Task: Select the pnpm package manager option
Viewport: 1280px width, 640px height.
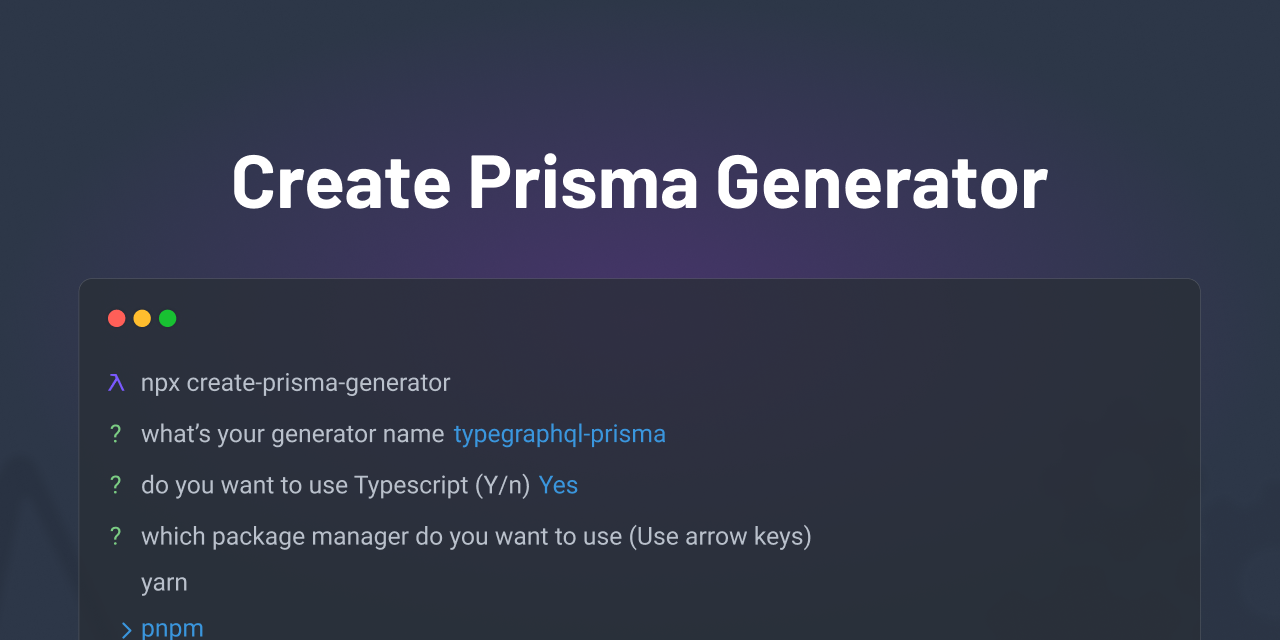Action: [x=172, y=629]
